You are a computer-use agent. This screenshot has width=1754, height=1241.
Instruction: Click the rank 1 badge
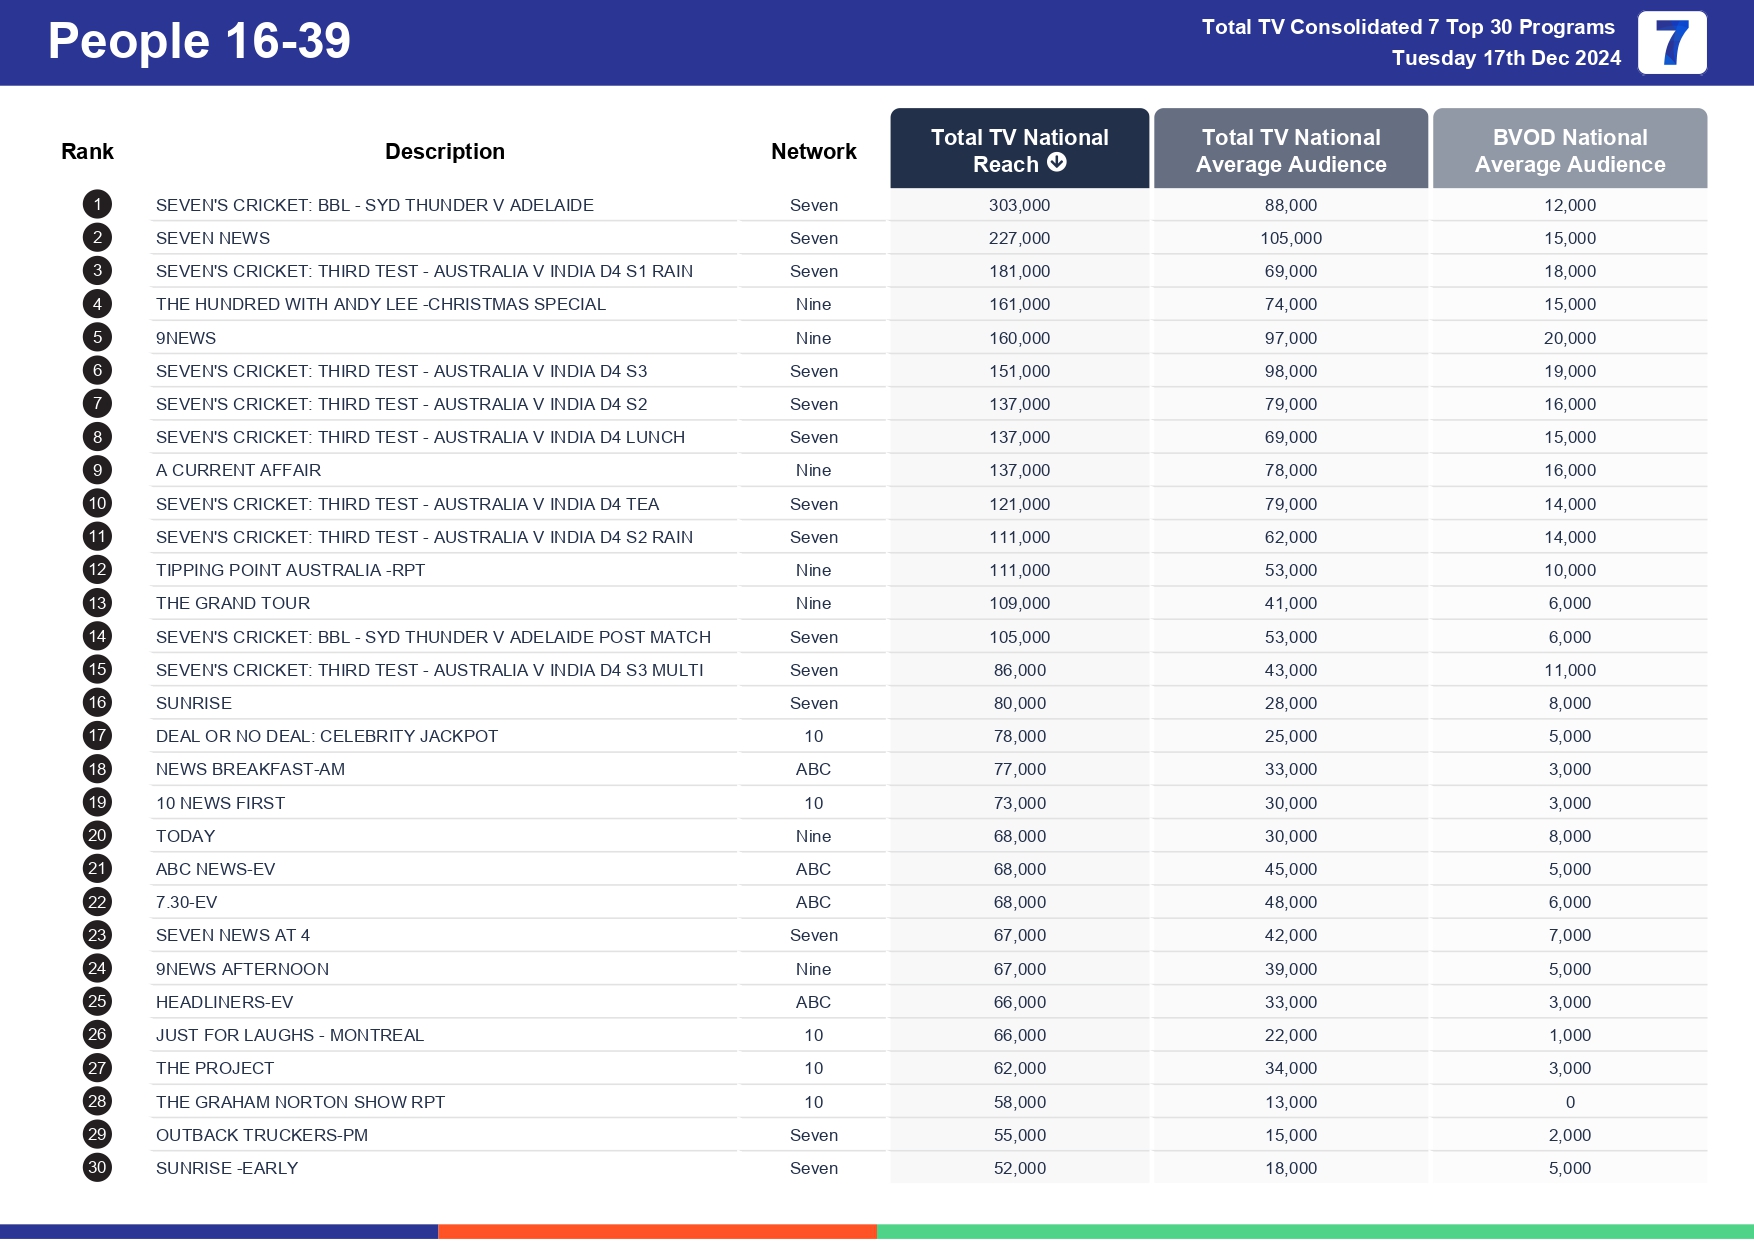(96, 204)
